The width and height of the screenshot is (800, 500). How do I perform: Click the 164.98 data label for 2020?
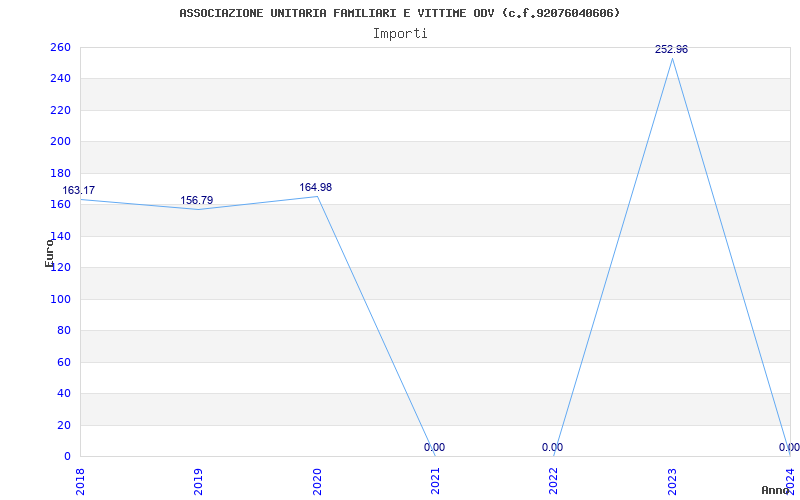315,187
